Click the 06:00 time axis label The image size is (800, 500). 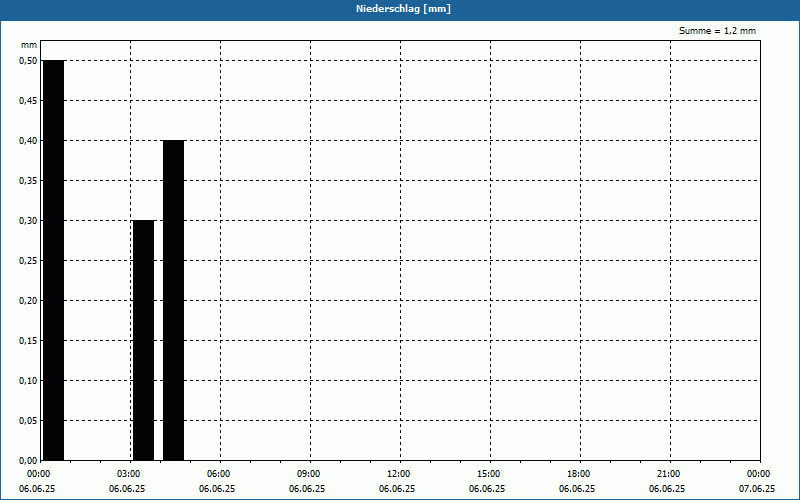(x=219, y=474)
